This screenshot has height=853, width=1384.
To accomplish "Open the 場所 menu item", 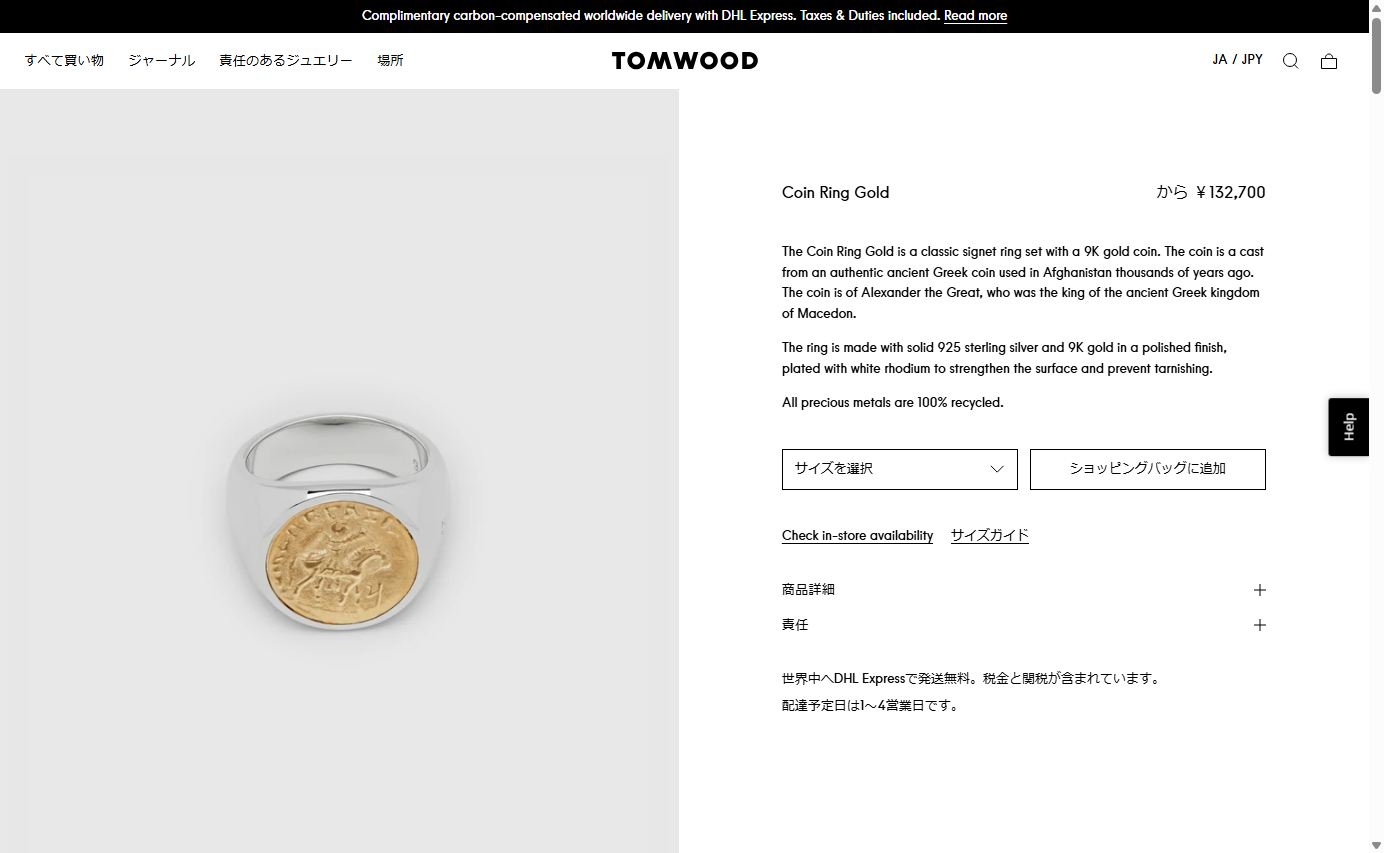I will (390, 61).
